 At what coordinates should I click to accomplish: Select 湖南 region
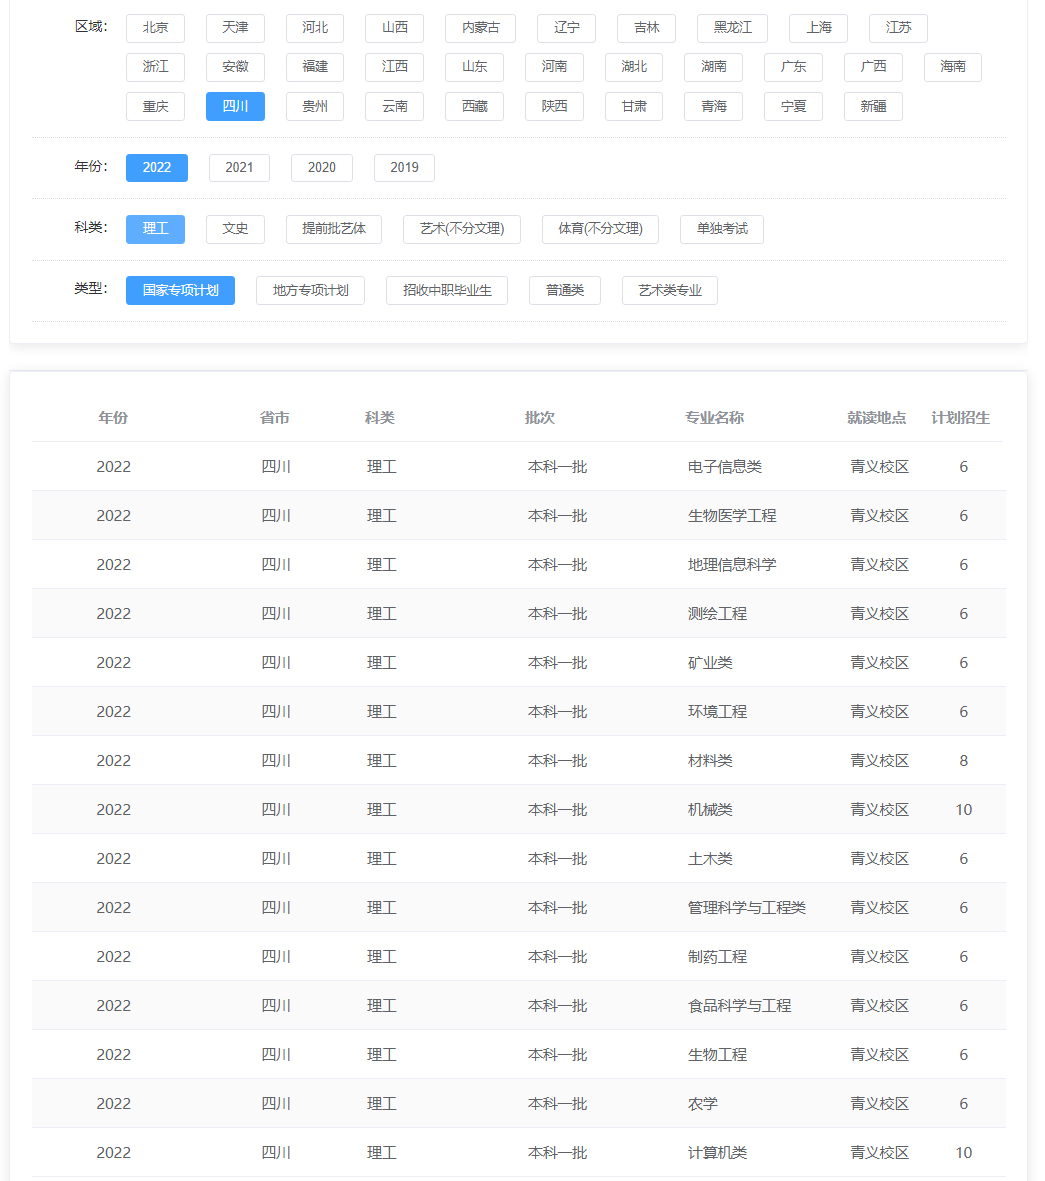[x=713, y=67]
